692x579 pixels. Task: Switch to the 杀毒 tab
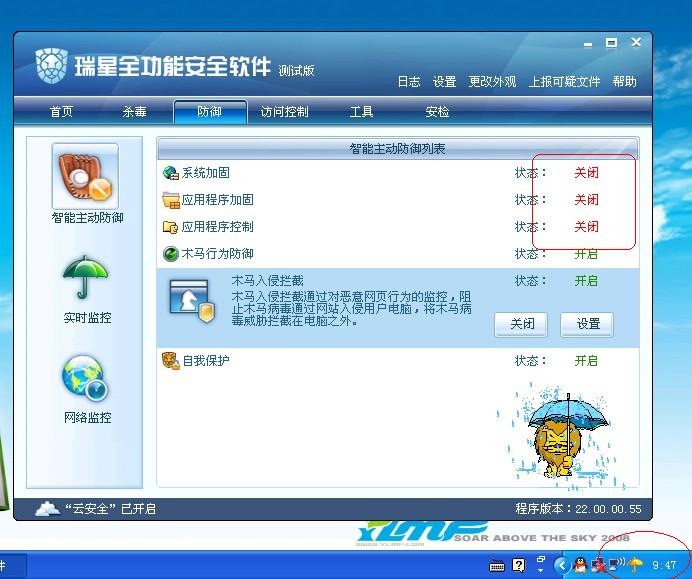click(135, 112)
